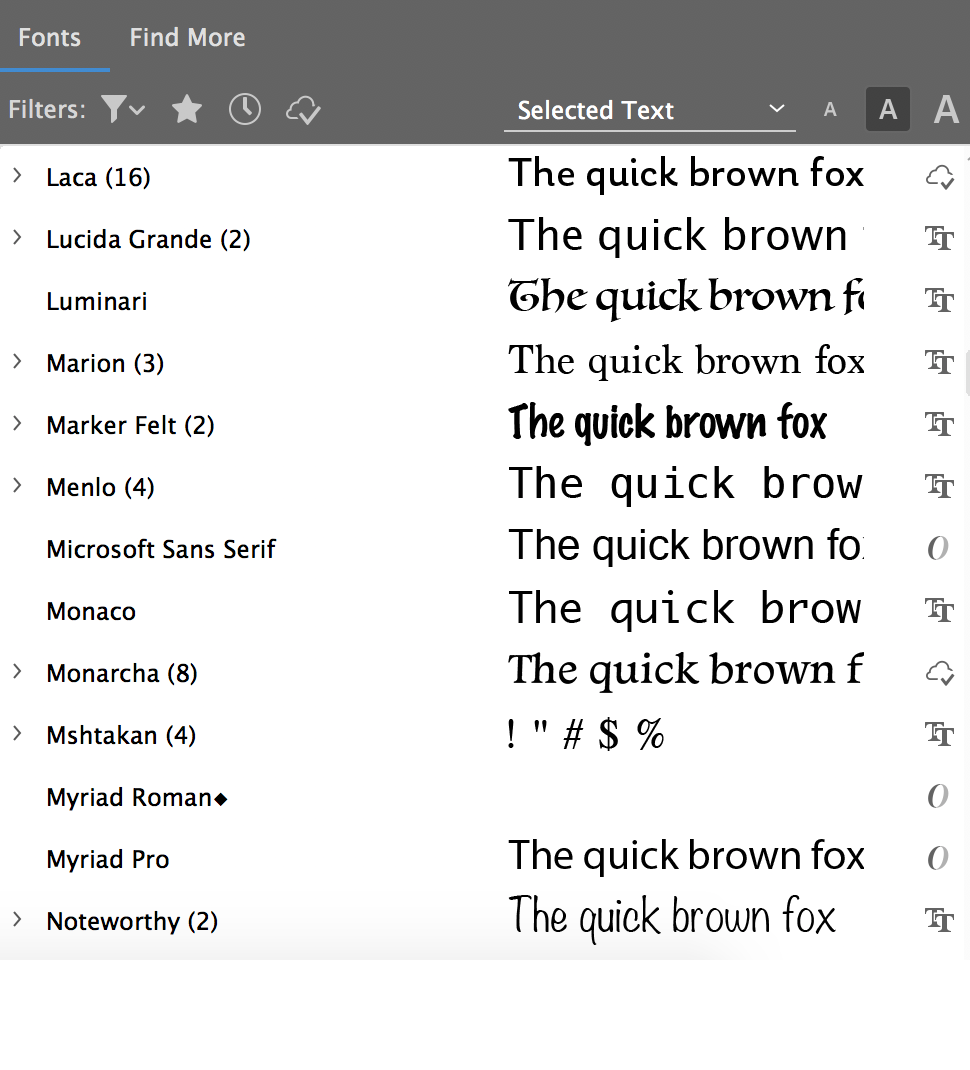970x1070 pixels.
Task: Expand the Laca font family
Action: (x=15, y=176)
